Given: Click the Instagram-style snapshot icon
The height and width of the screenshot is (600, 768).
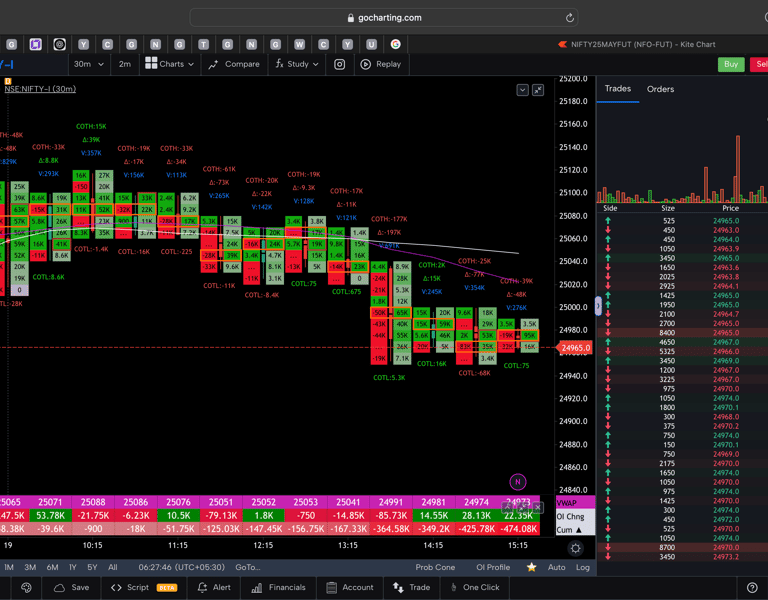Looking at the screenshot, I should click(339, 64).
